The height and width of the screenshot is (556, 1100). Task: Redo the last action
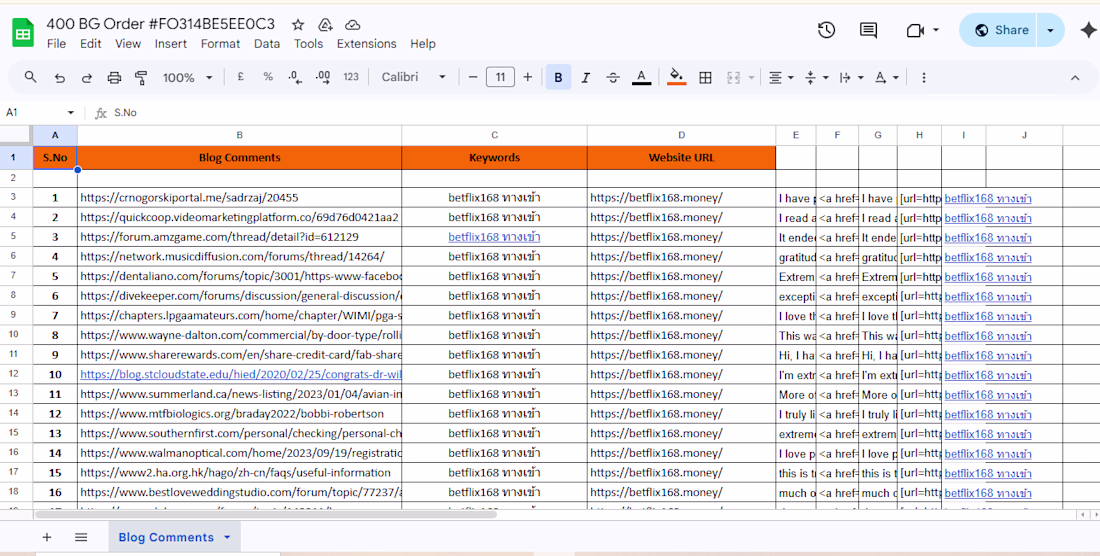tap(87, 78)
